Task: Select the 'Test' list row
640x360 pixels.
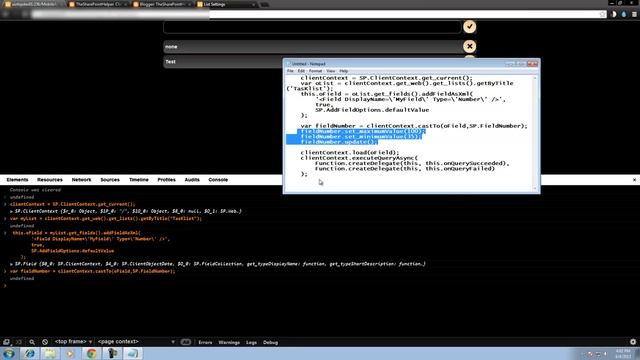Action: click(223, 62)
